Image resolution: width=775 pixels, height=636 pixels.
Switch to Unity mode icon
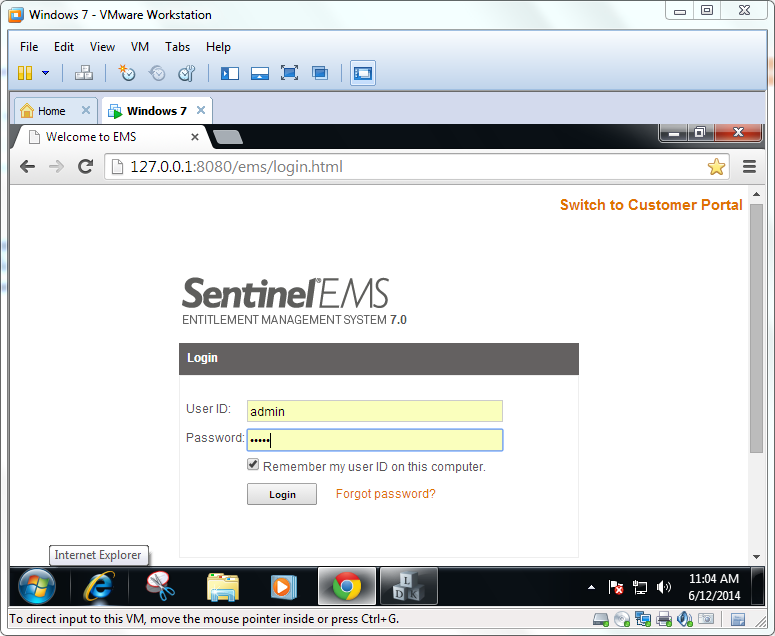pos(320,73)
